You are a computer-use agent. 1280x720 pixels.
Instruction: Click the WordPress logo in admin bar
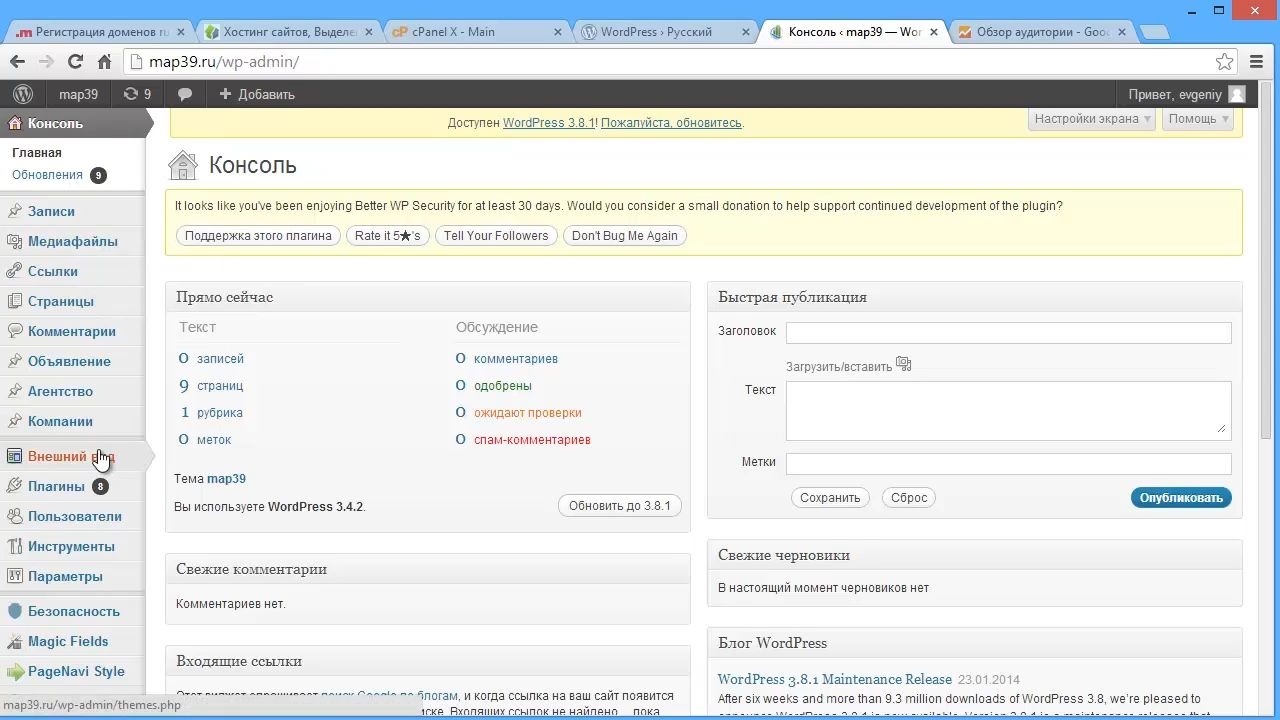click(23, 94)
